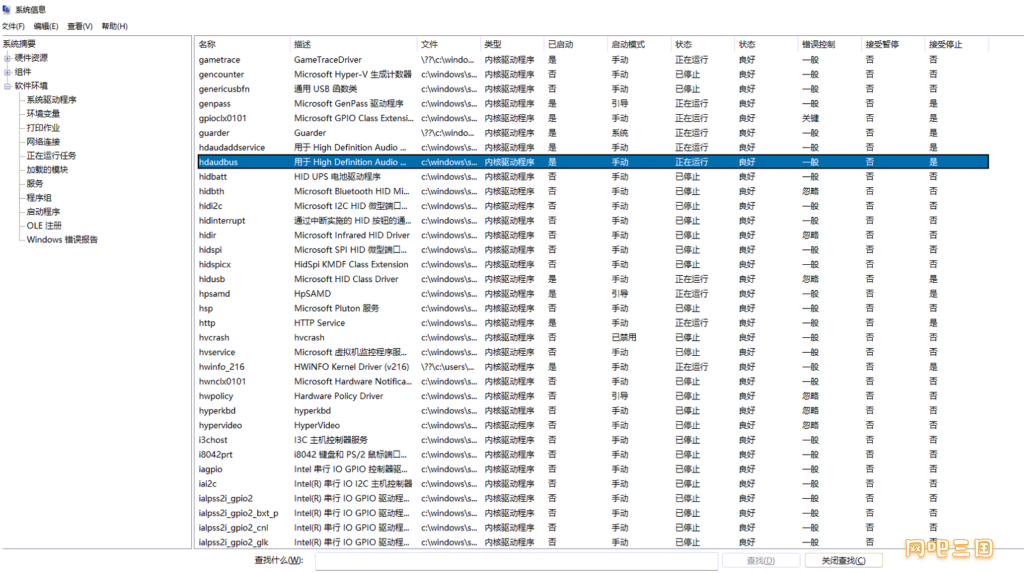Select Windows 错误报告 in the tree
1024x573 pixels.
62,240
